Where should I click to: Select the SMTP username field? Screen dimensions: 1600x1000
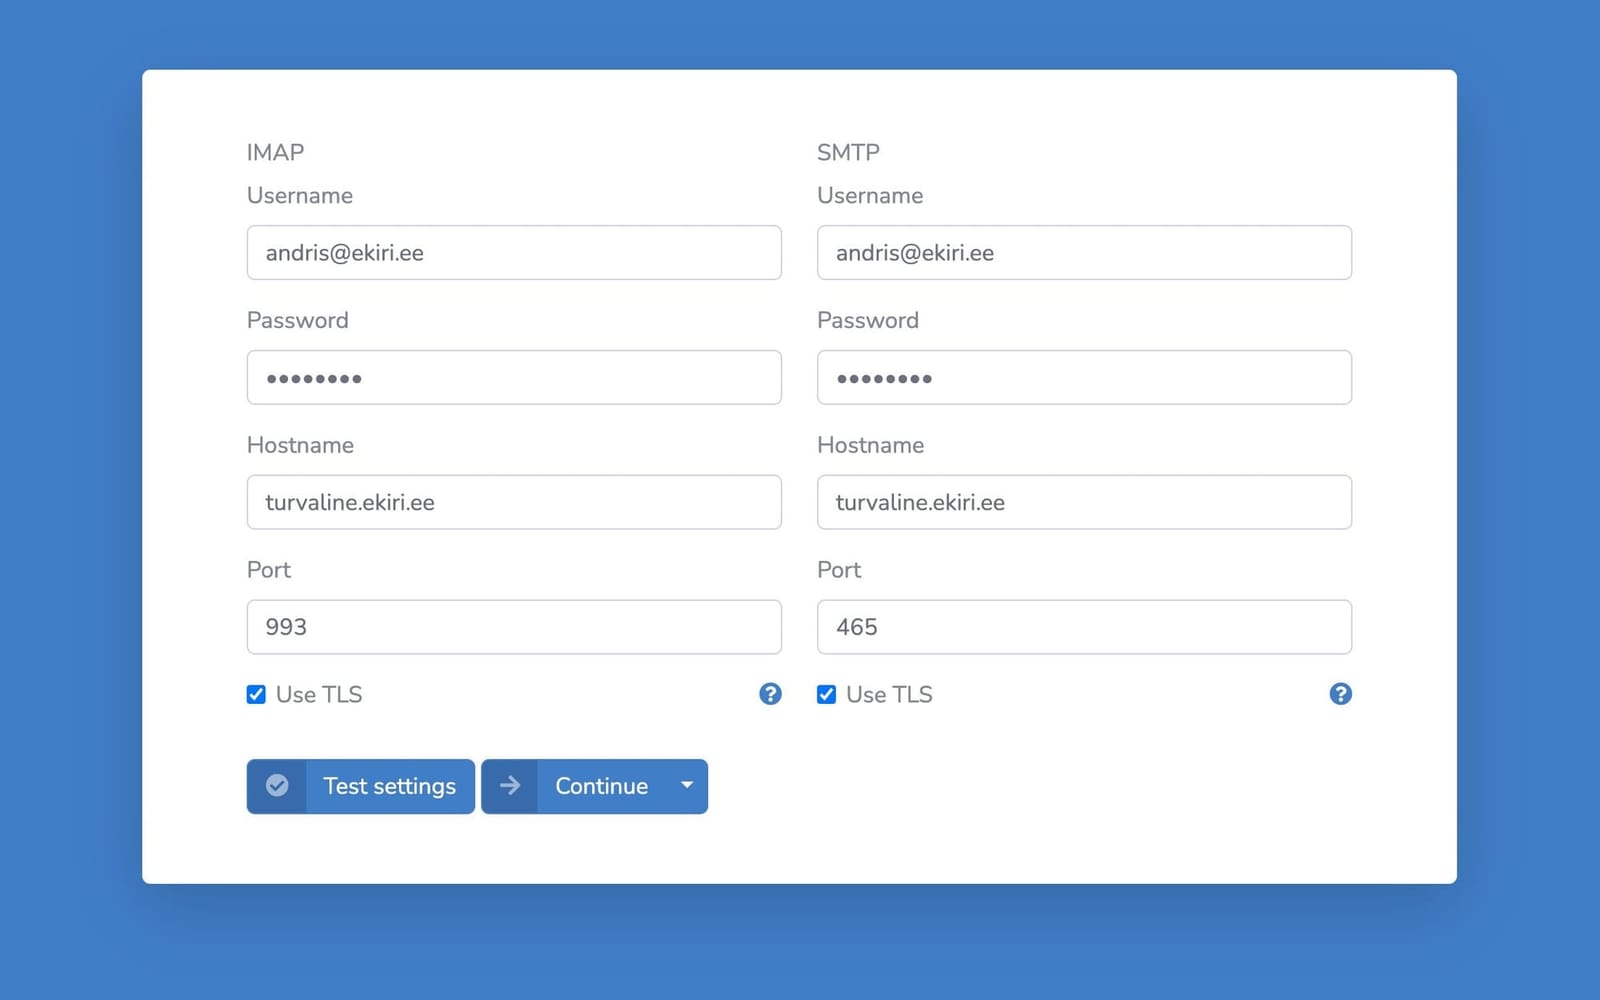tap(1084, 252)
